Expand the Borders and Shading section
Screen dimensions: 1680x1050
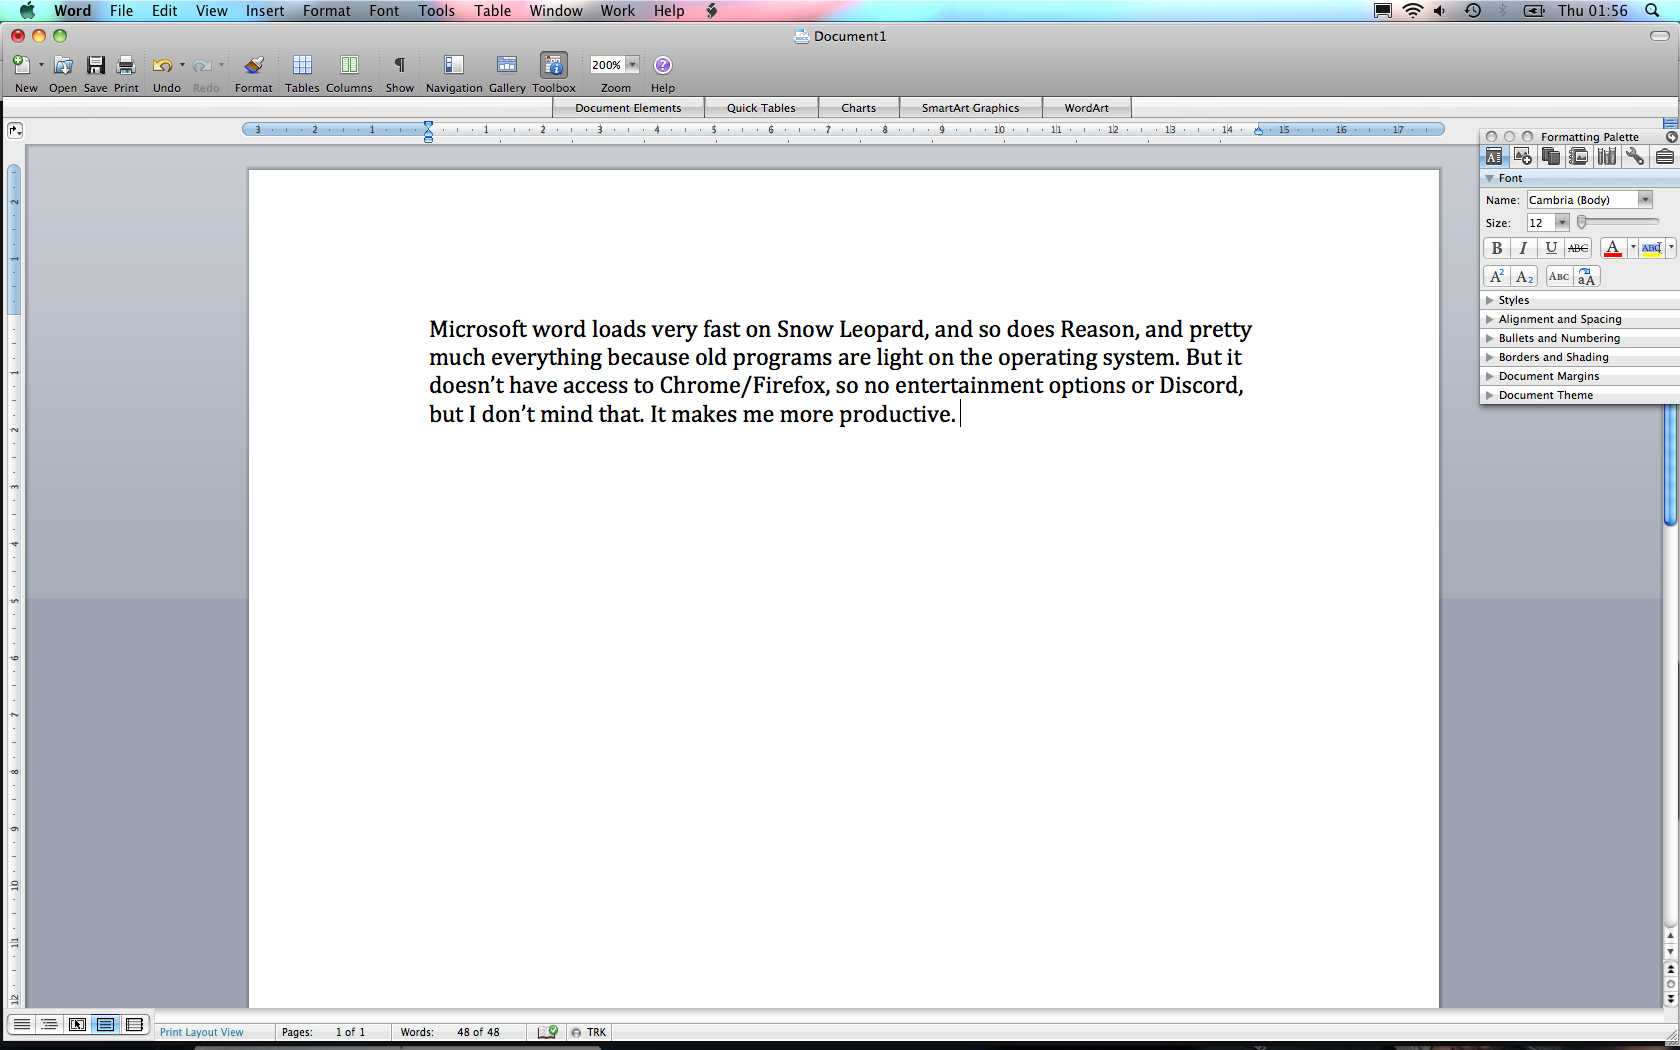(1490, 357)
